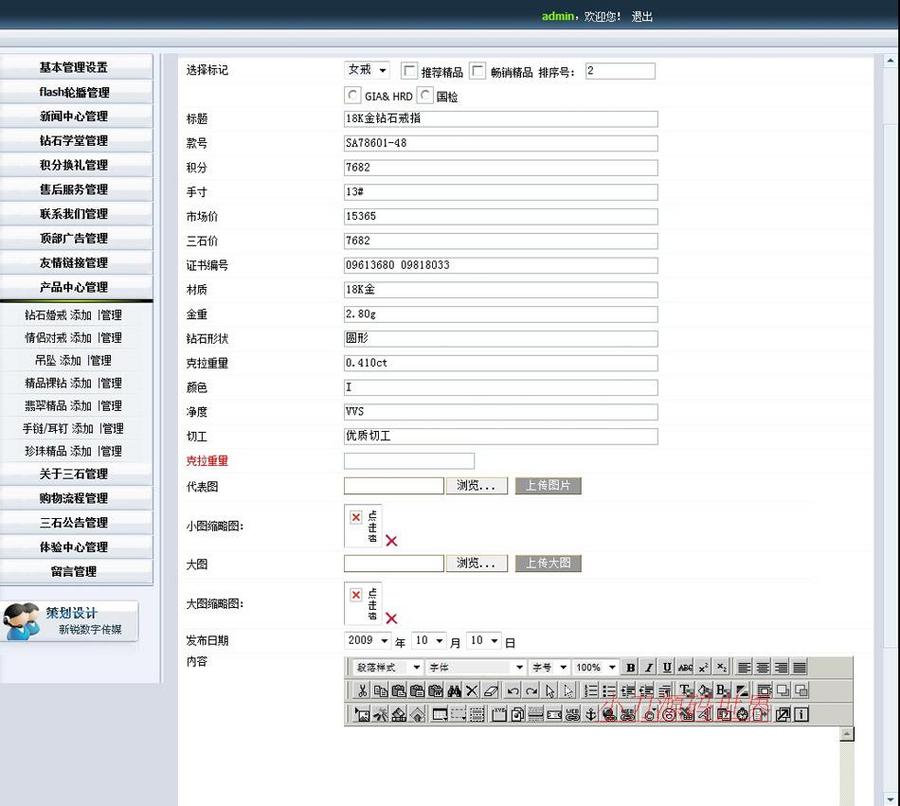This screenshot has height=806, width=900.
Task: Click the 上传图片 upload button
Action: [x=545, y=486]
